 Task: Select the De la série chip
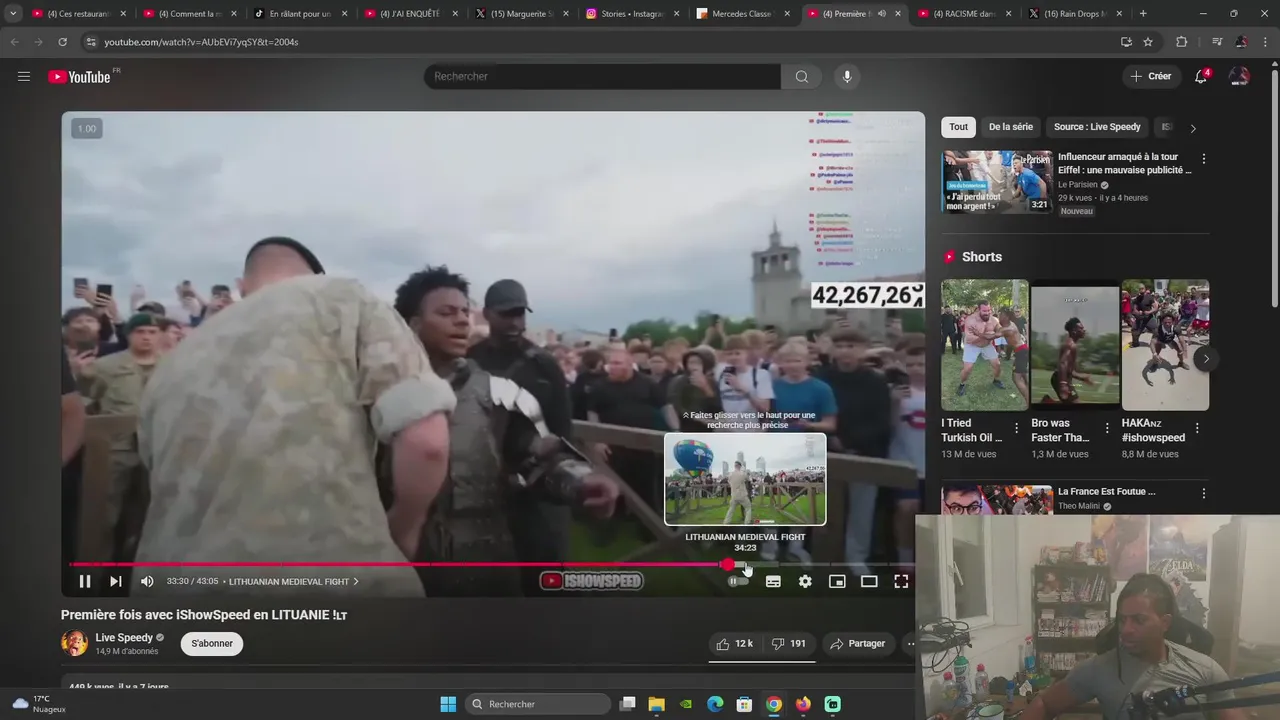click(1010, 127)
